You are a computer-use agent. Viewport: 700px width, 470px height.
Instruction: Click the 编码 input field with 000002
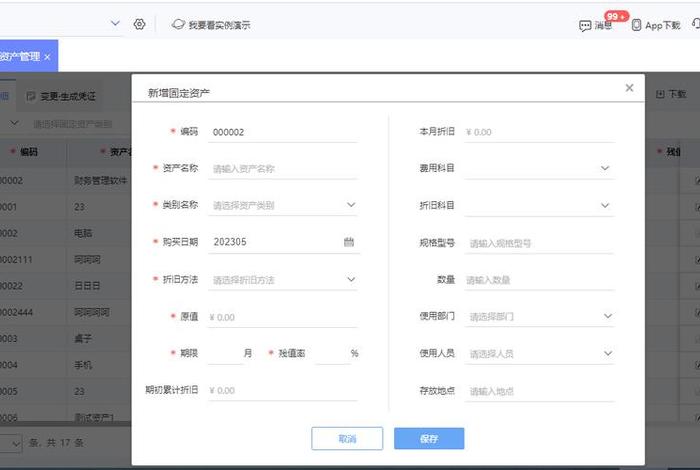[283, 132]
